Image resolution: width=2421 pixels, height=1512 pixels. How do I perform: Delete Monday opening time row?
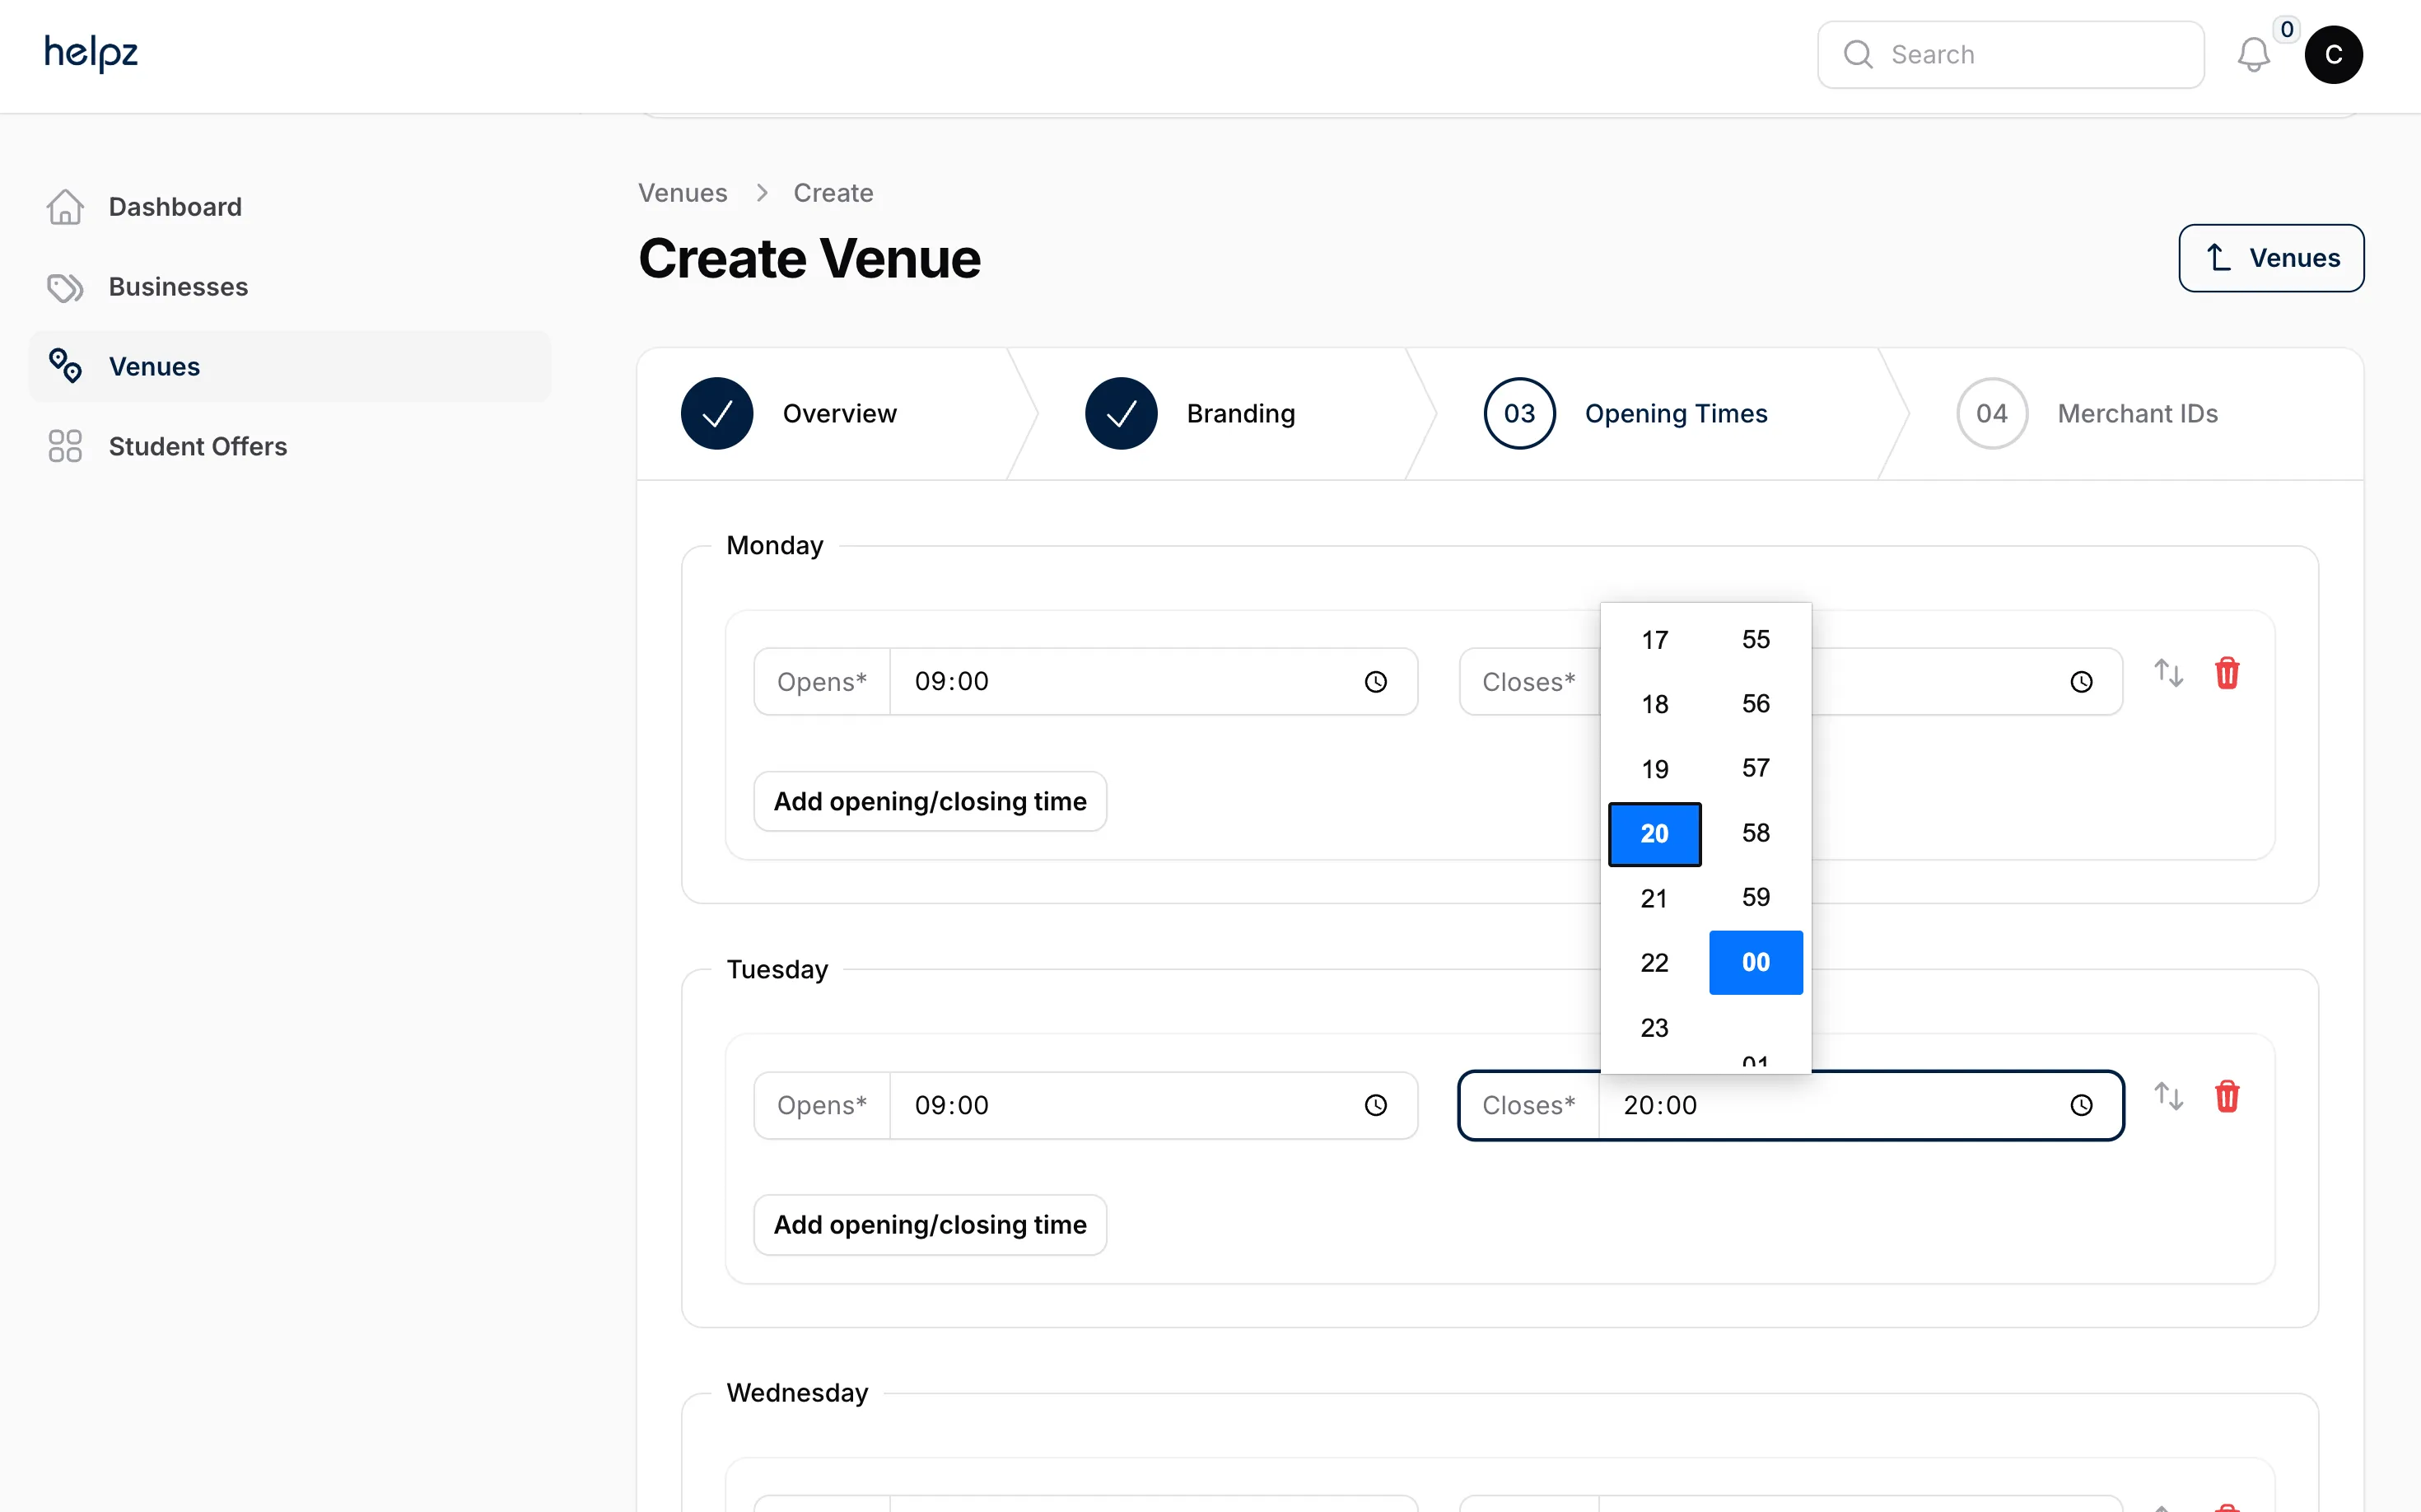click(2227, 673)
